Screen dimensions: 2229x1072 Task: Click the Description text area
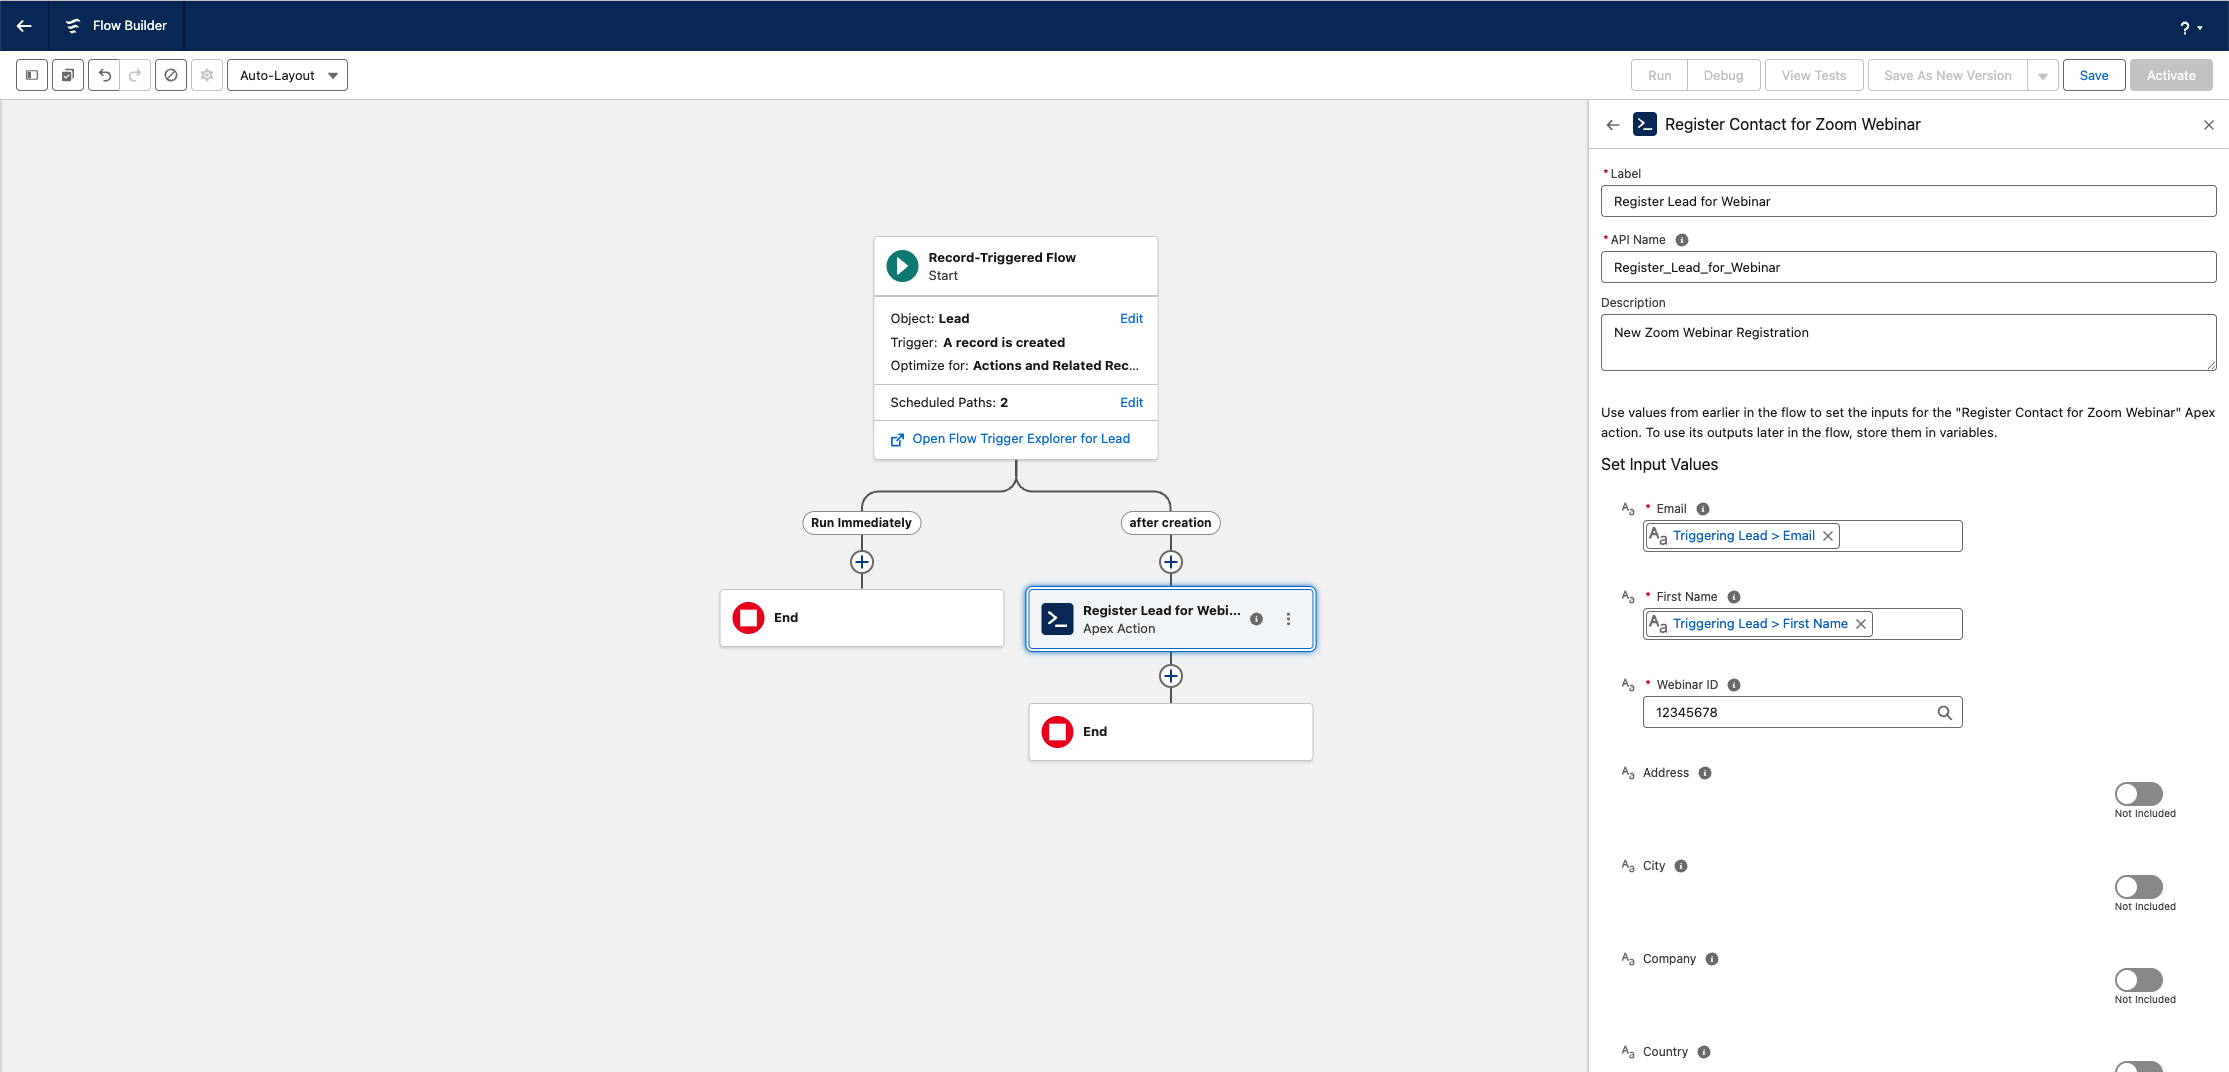(x=1908, y=343)
